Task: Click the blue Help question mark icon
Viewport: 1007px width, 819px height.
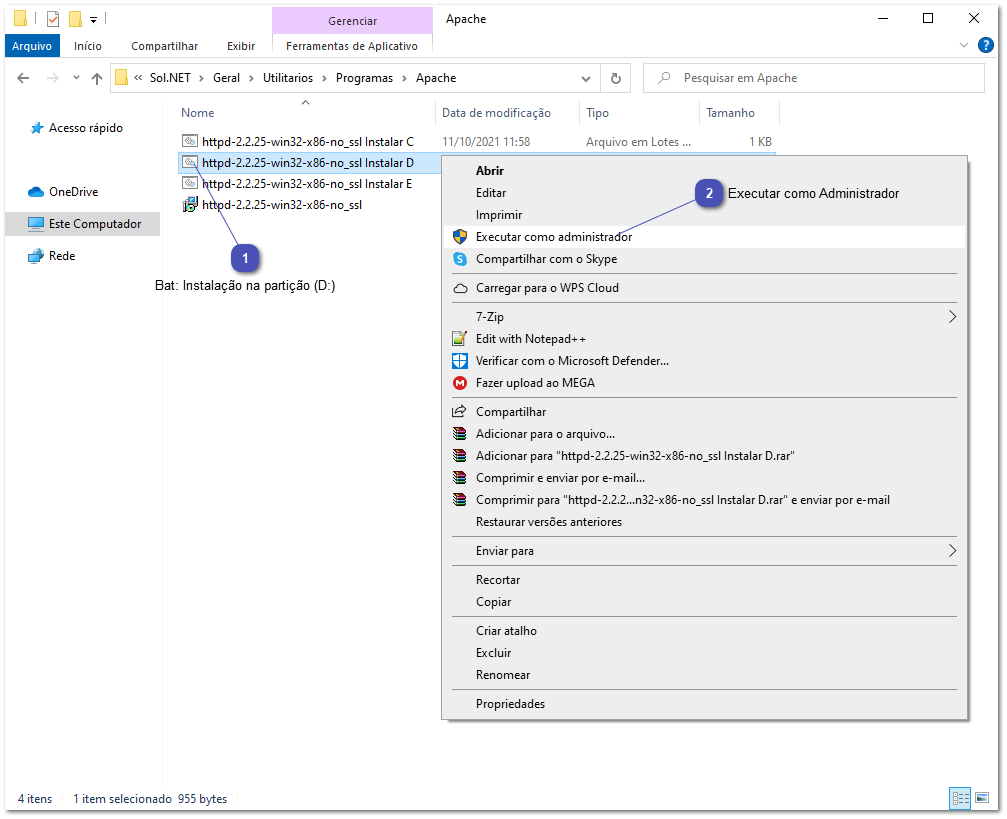Action: coord(986,44)
